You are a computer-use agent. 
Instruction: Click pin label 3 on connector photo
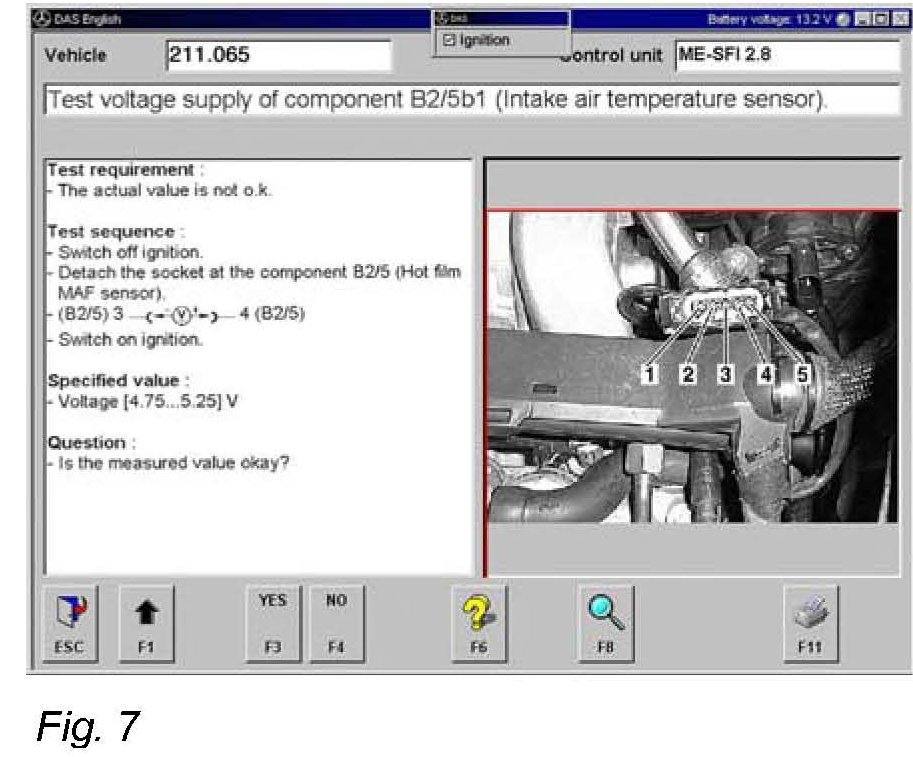pyautogui.click(x=726, y=374)
